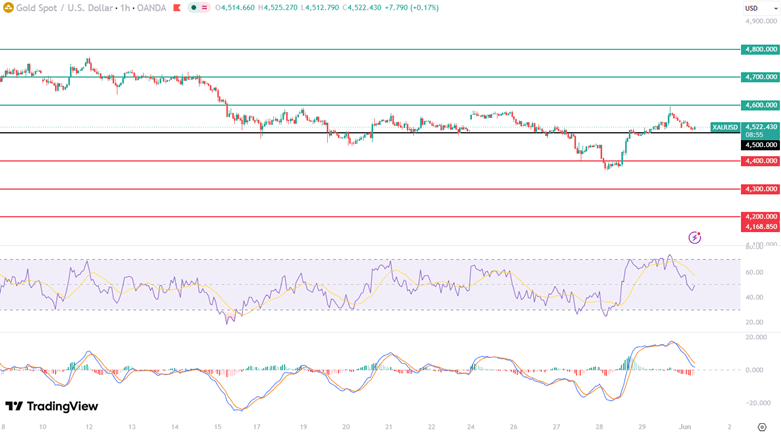The height and width of the screenshot is (435, 781).
Task: Click the Gold Spot symbol logo icon
Action: 8,8
